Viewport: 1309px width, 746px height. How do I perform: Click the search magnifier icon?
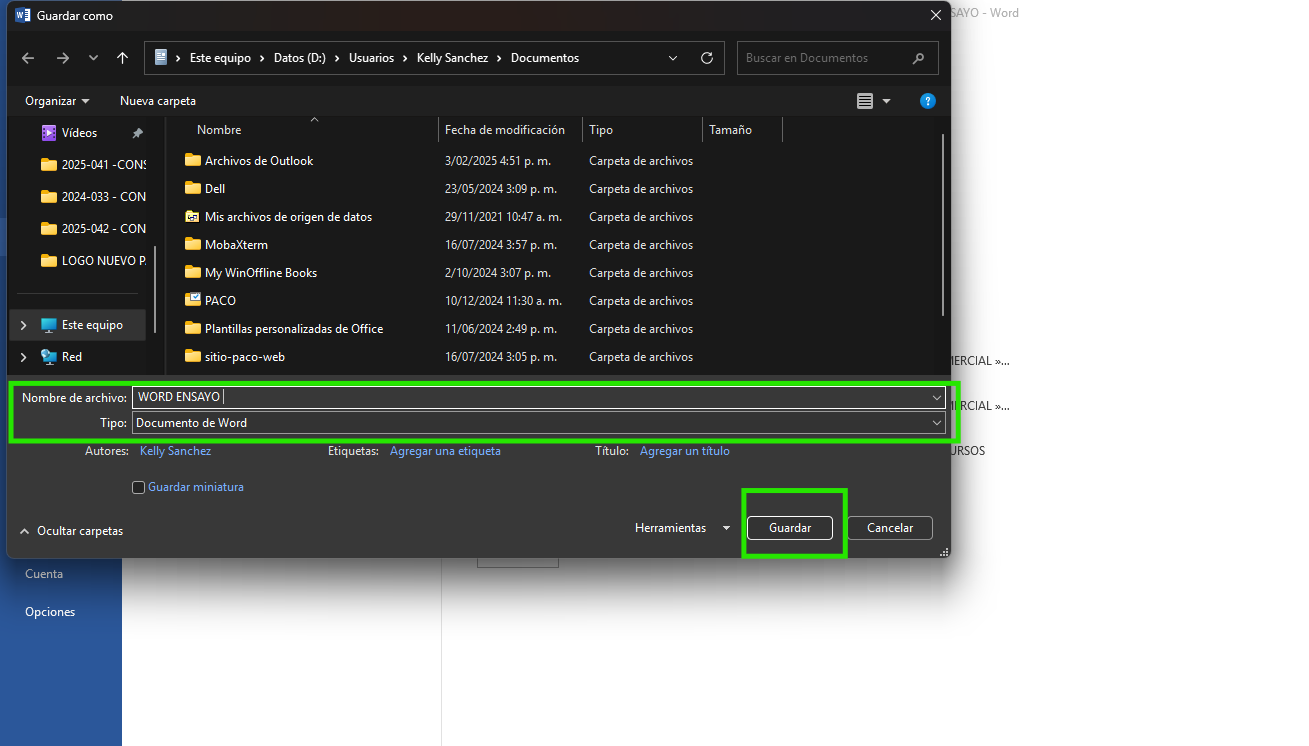(x=919, y=58)
